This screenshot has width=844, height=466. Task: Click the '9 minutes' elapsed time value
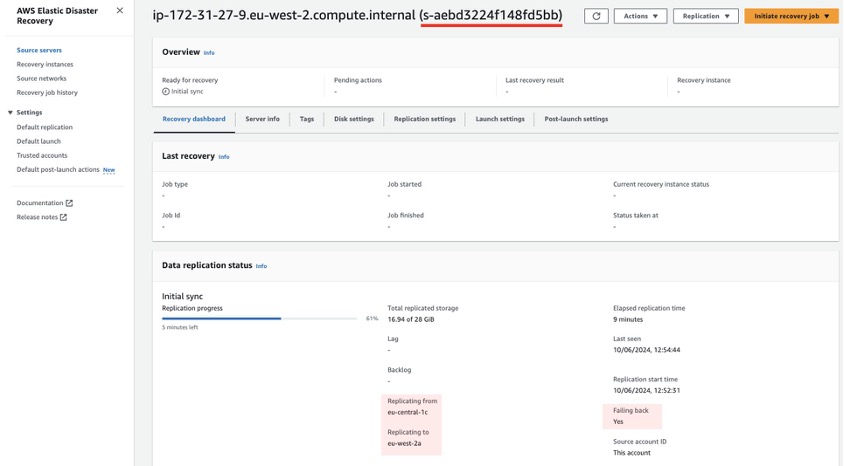pyautogui.click(x=628, y=319)
